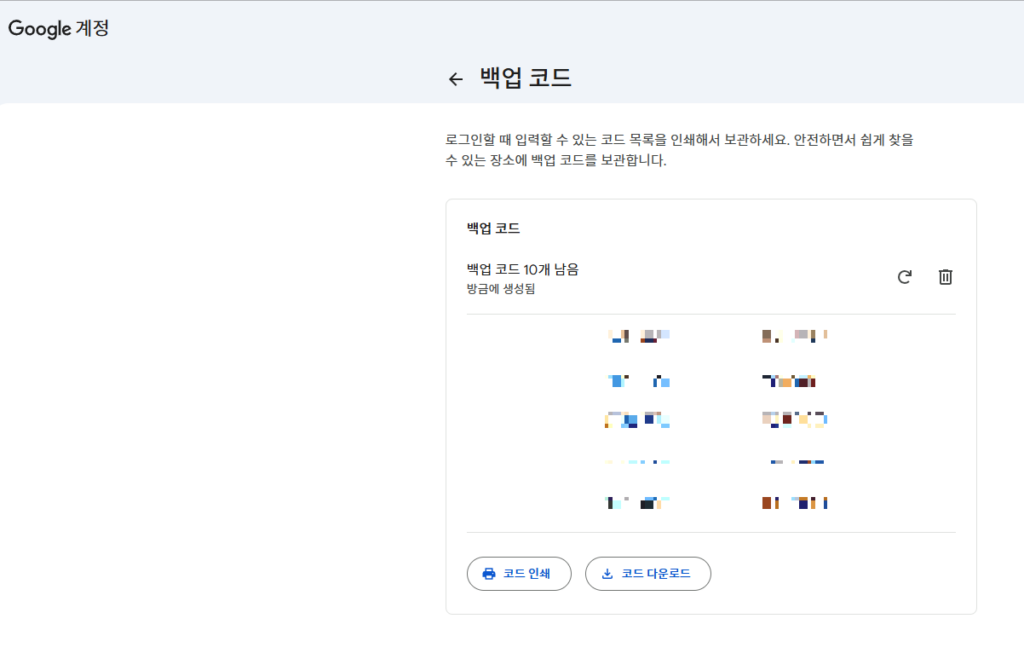Select the top backup code in the right column

pos(793,336)
